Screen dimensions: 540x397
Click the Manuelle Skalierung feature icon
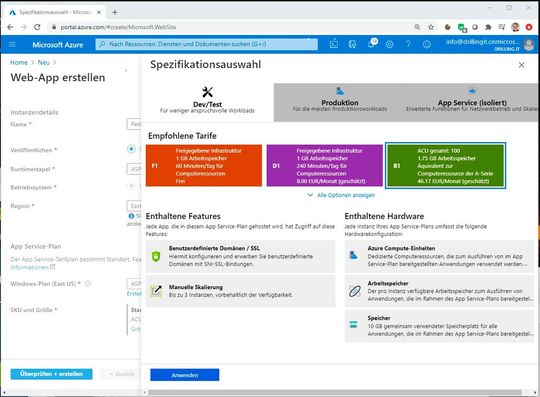click(156, 291)
